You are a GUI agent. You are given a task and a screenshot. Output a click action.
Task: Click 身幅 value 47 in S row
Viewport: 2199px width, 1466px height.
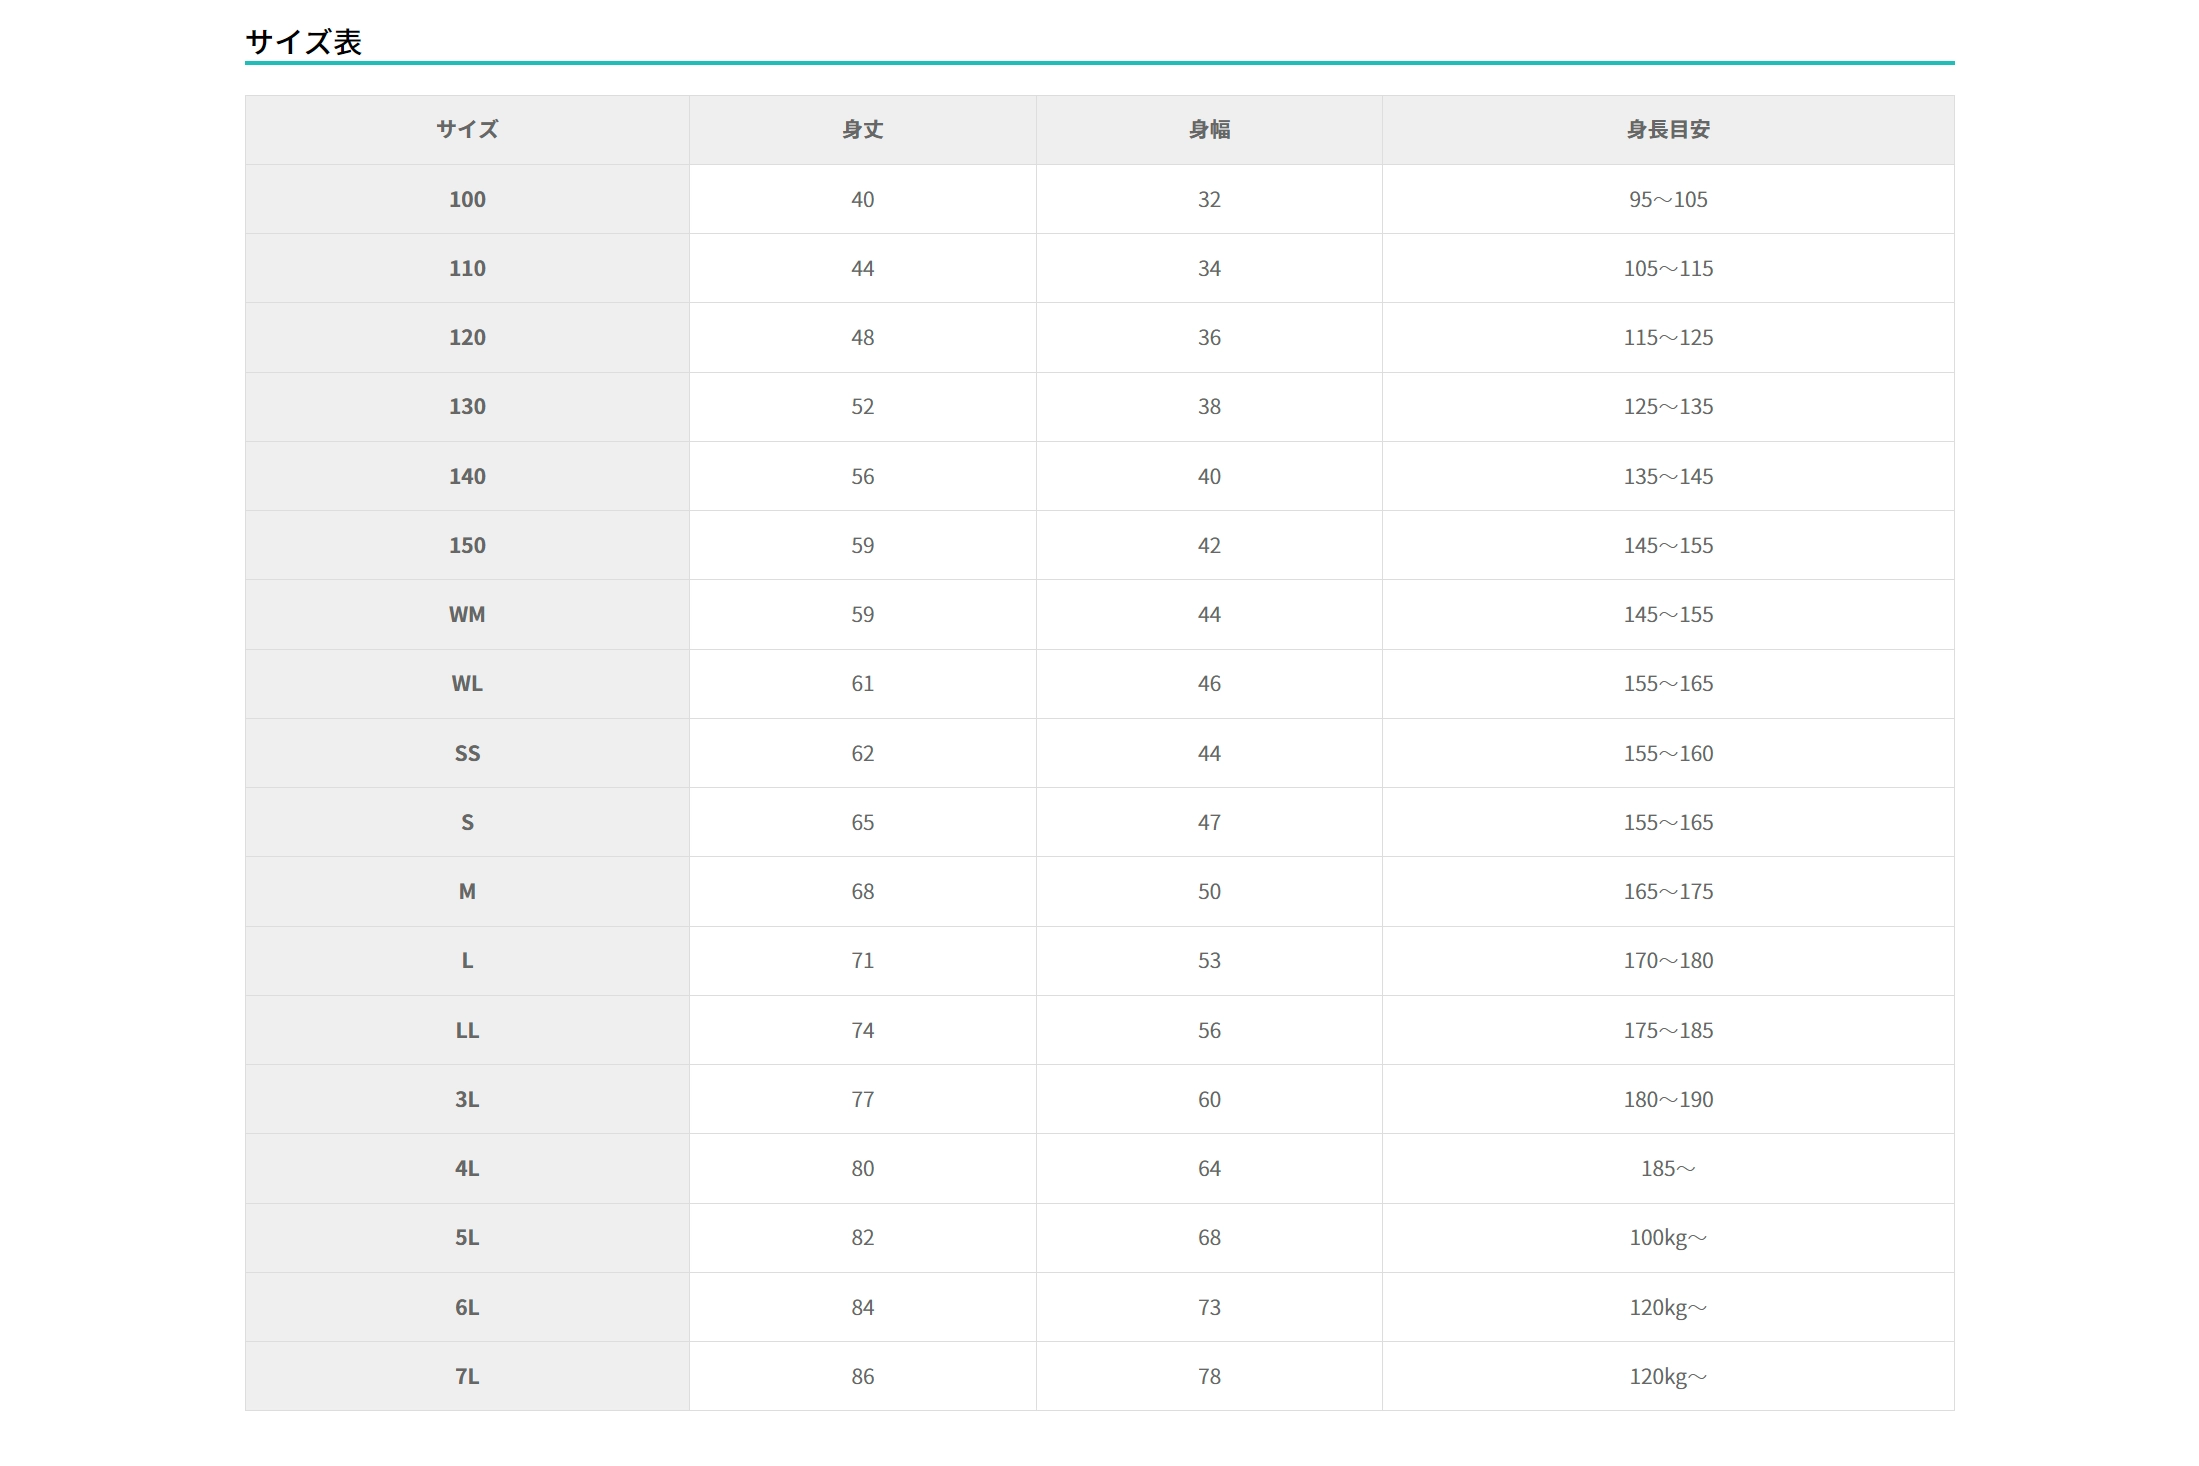pos(1209,822)
